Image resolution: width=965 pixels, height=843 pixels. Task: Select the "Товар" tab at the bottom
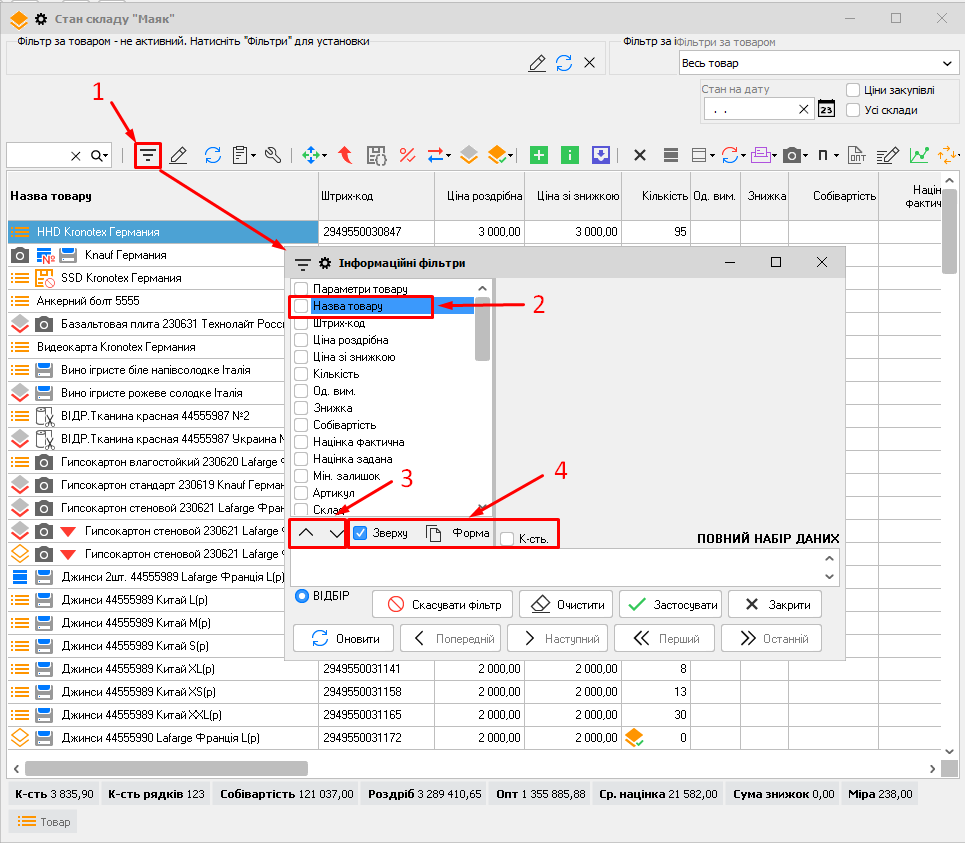tap(42, 821)
